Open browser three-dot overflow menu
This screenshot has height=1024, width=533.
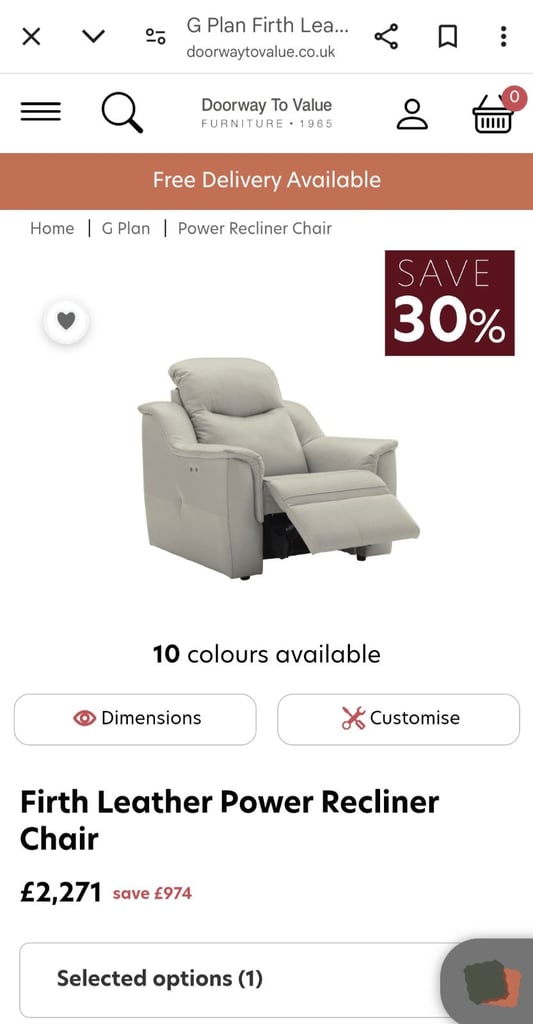pos(503,37)
